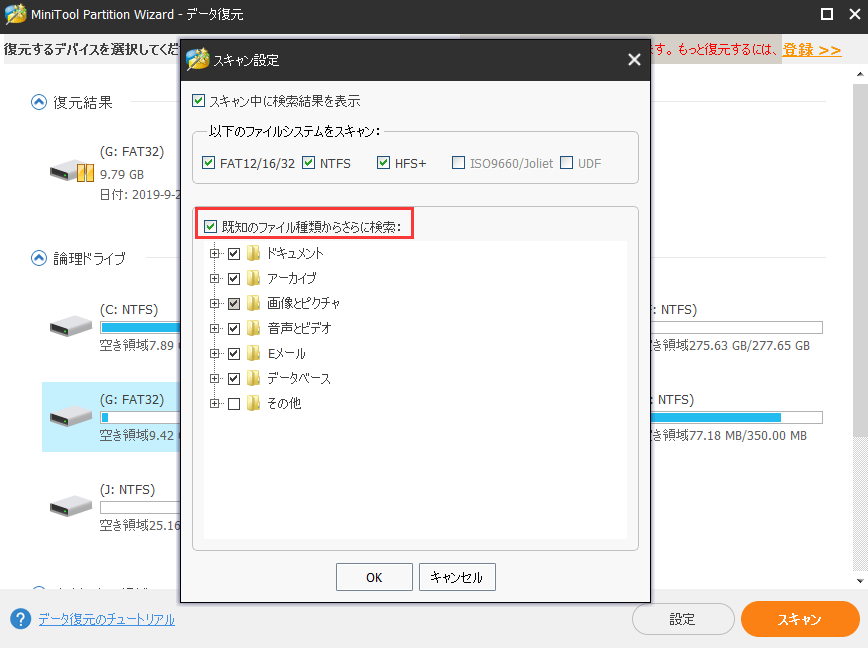
Task: Click the アーカイブ folder icon
Action: [x=253, y=278]
